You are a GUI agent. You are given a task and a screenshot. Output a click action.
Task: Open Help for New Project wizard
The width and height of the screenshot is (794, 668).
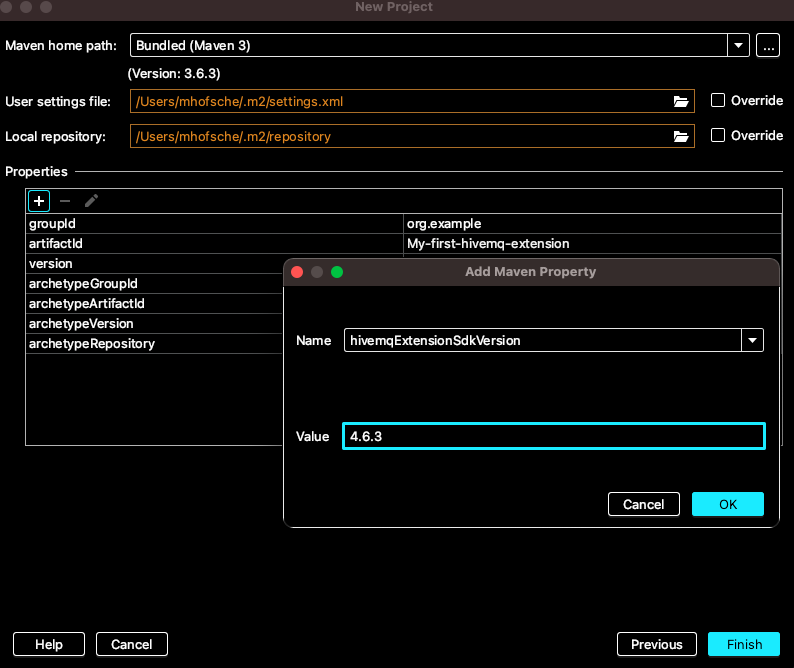tap(48, 644)
